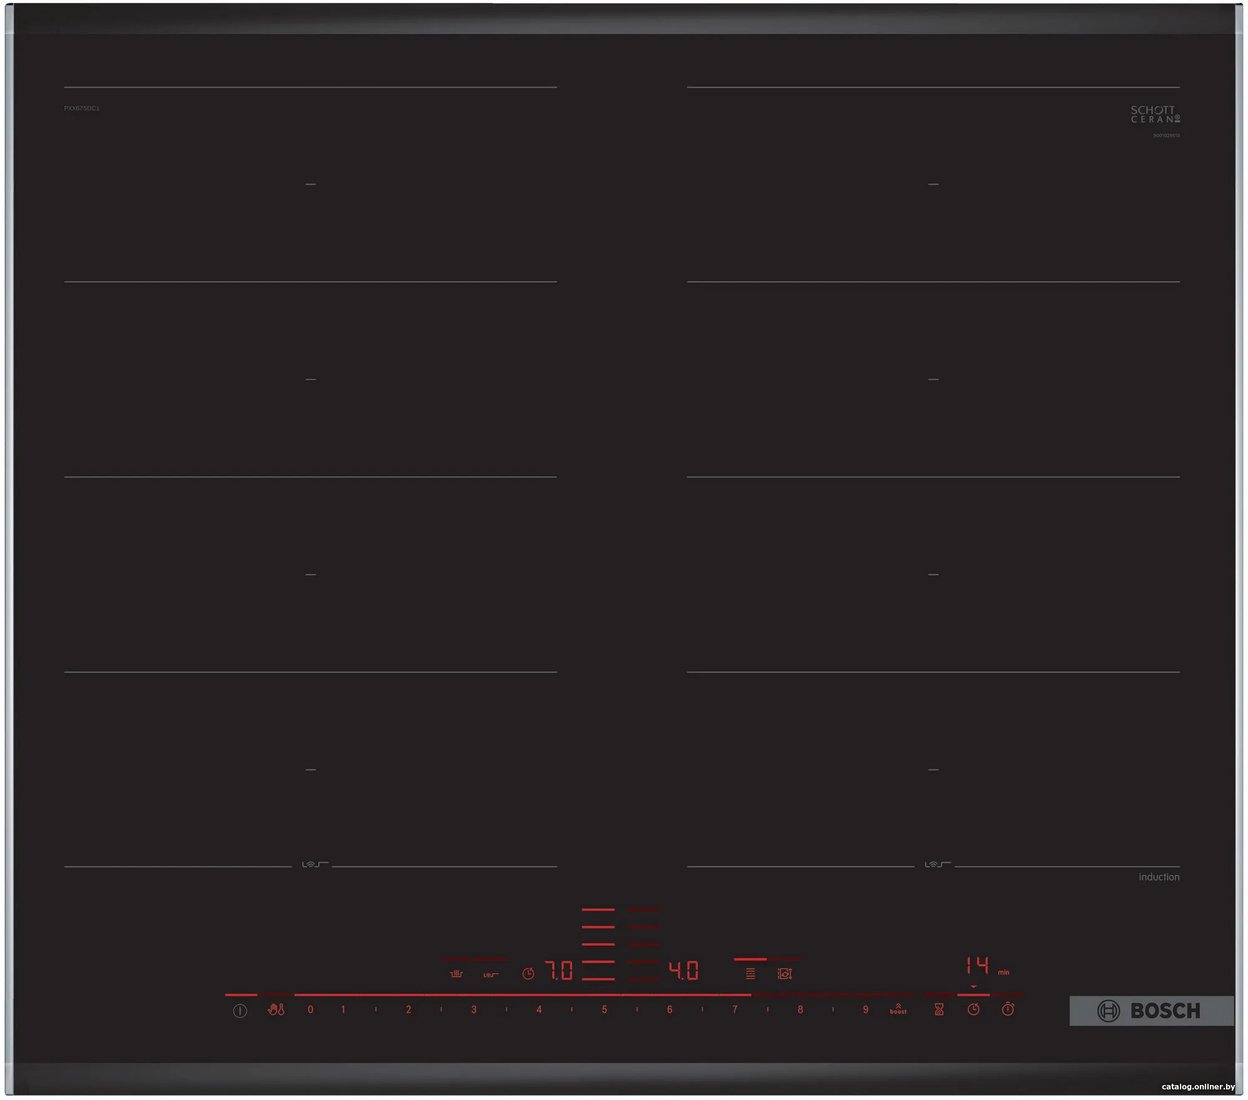Screen dimensions: 1248x1100
Task: Set power level 4 on the slider
Action: pyautogui.click(x=539, y=1010)
